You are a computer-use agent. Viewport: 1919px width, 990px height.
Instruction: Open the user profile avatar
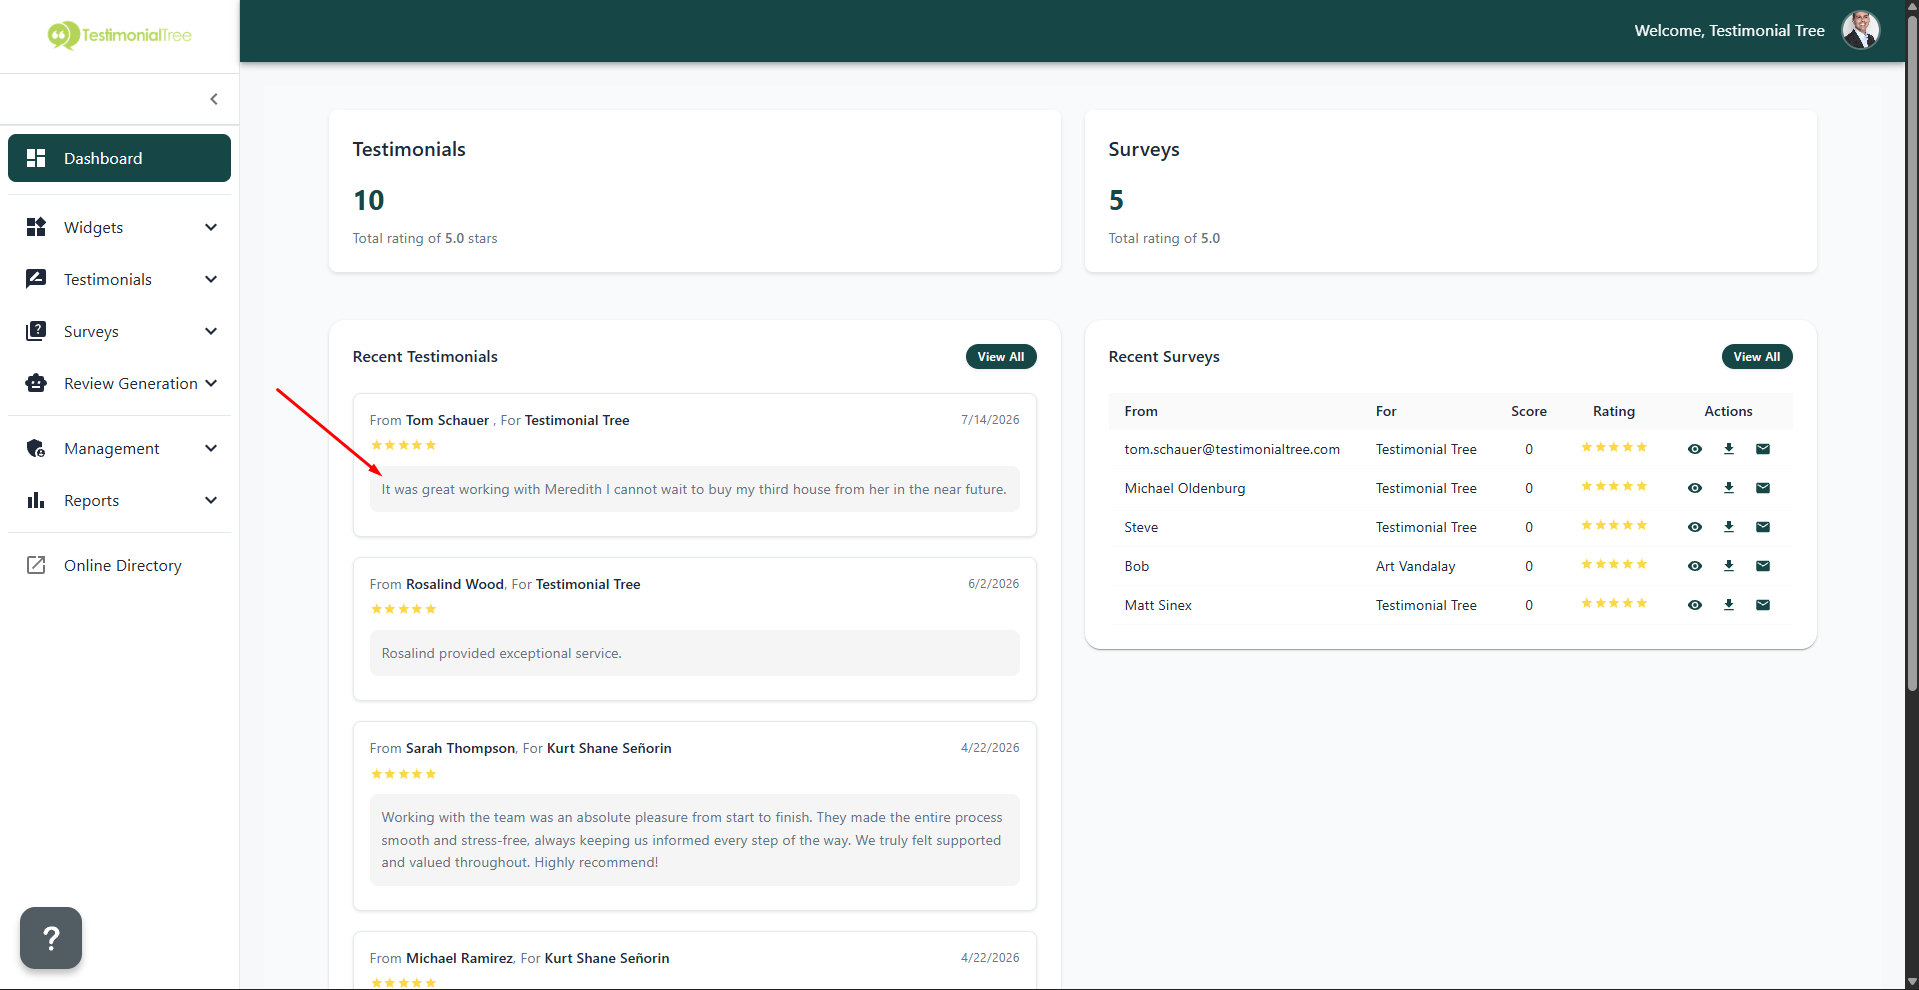[x=1861, y=30]
